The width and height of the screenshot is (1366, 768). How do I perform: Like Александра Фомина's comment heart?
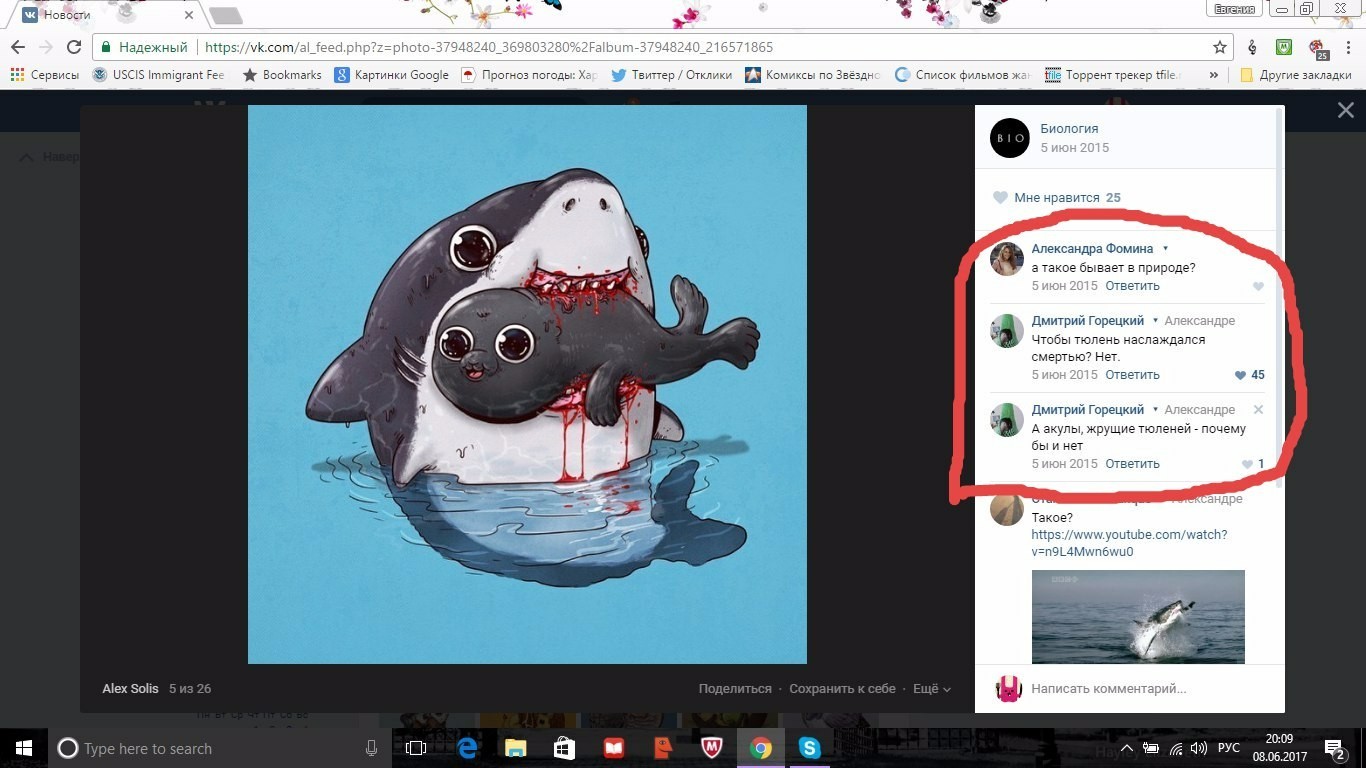click(1258, 287)
